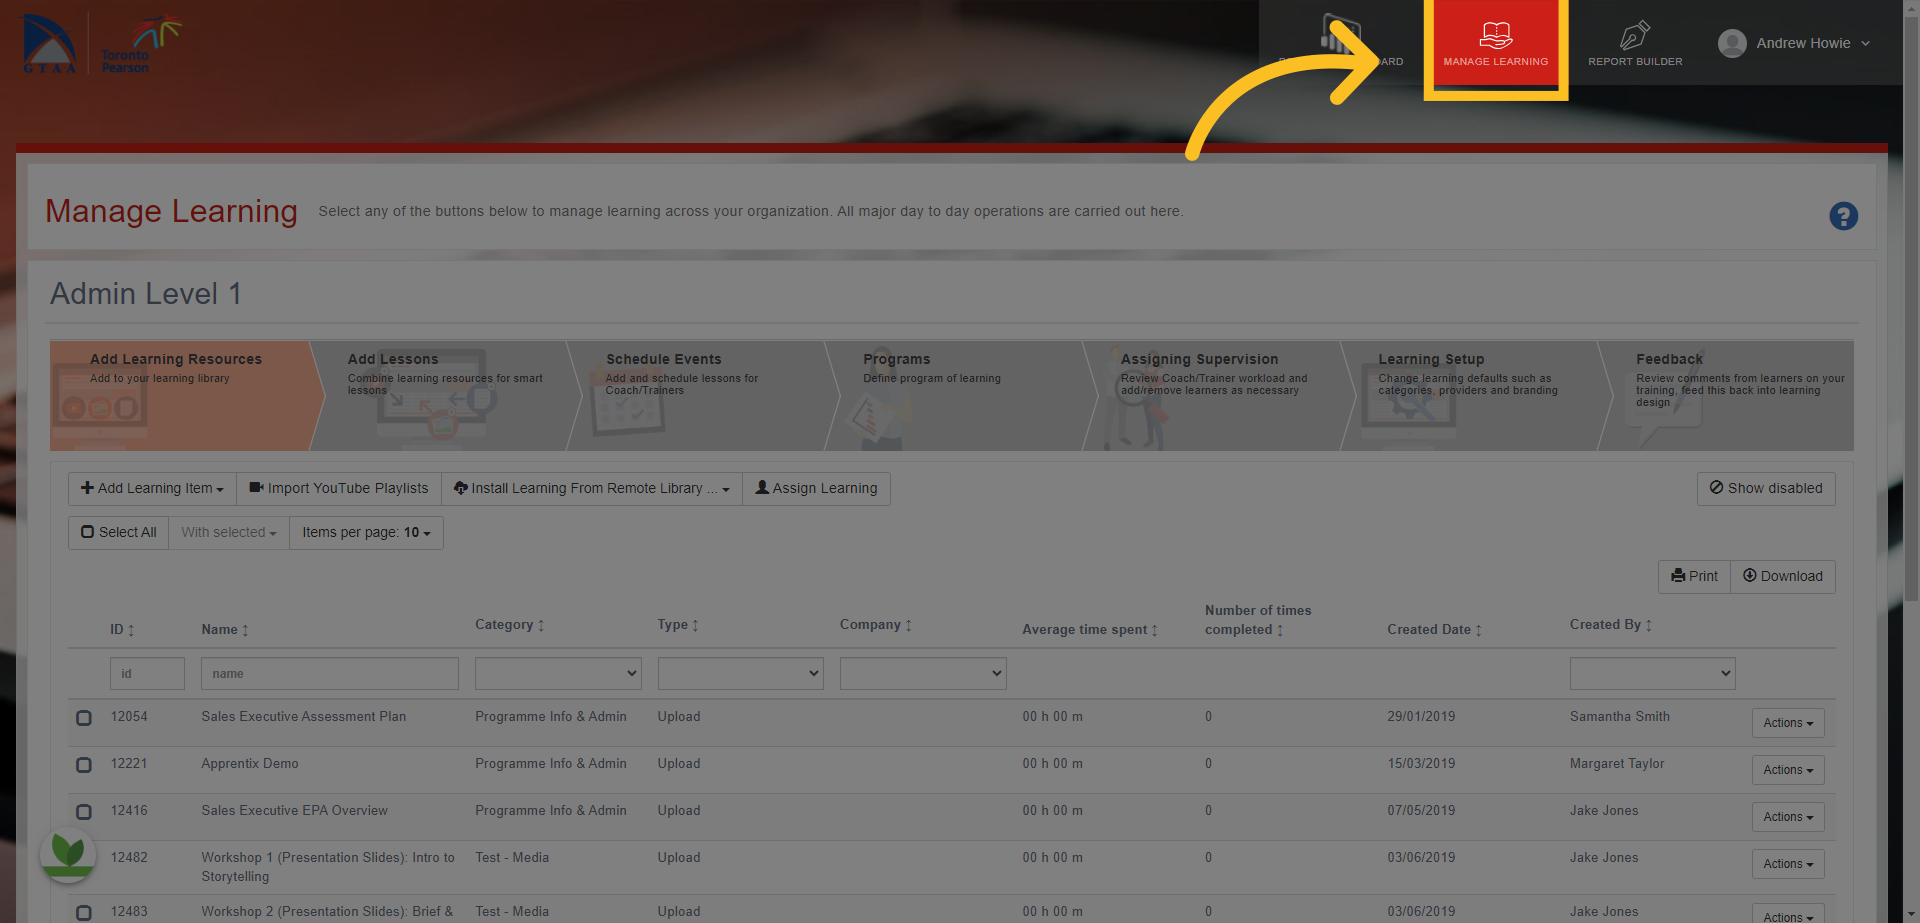Open the Created By filter dropdown
This screenshot has height=923, width=1920.
click(x=1652, y=673)
